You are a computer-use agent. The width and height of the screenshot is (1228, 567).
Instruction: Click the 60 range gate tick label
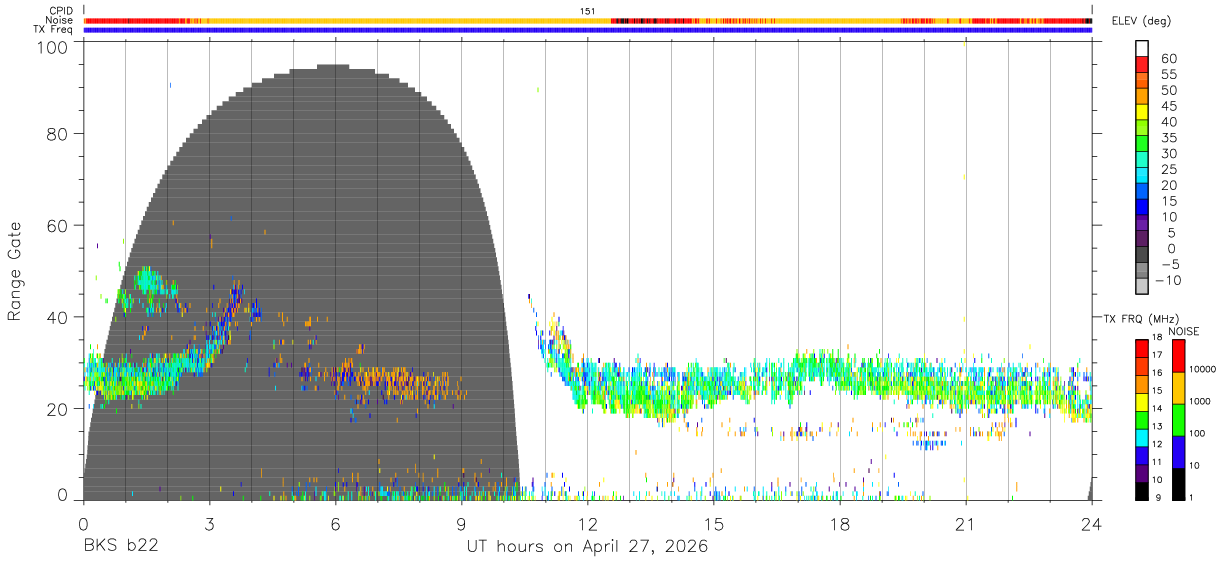click(x=56, y=225)
